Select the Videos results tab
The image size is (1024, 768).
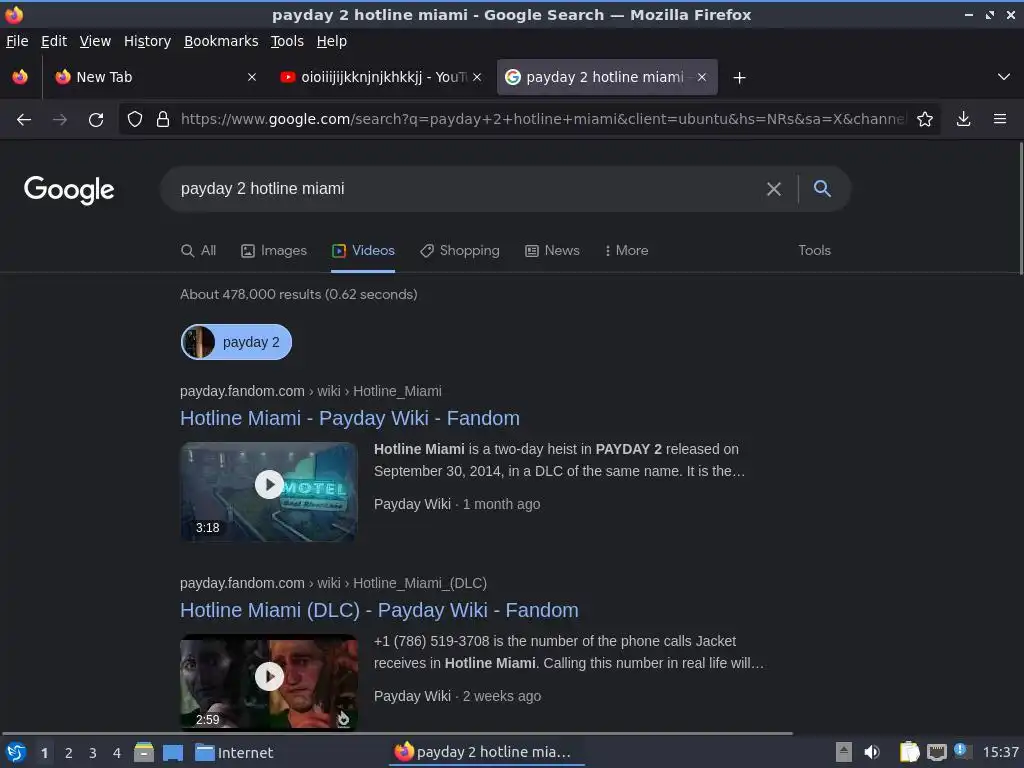[x=363, y=251]
